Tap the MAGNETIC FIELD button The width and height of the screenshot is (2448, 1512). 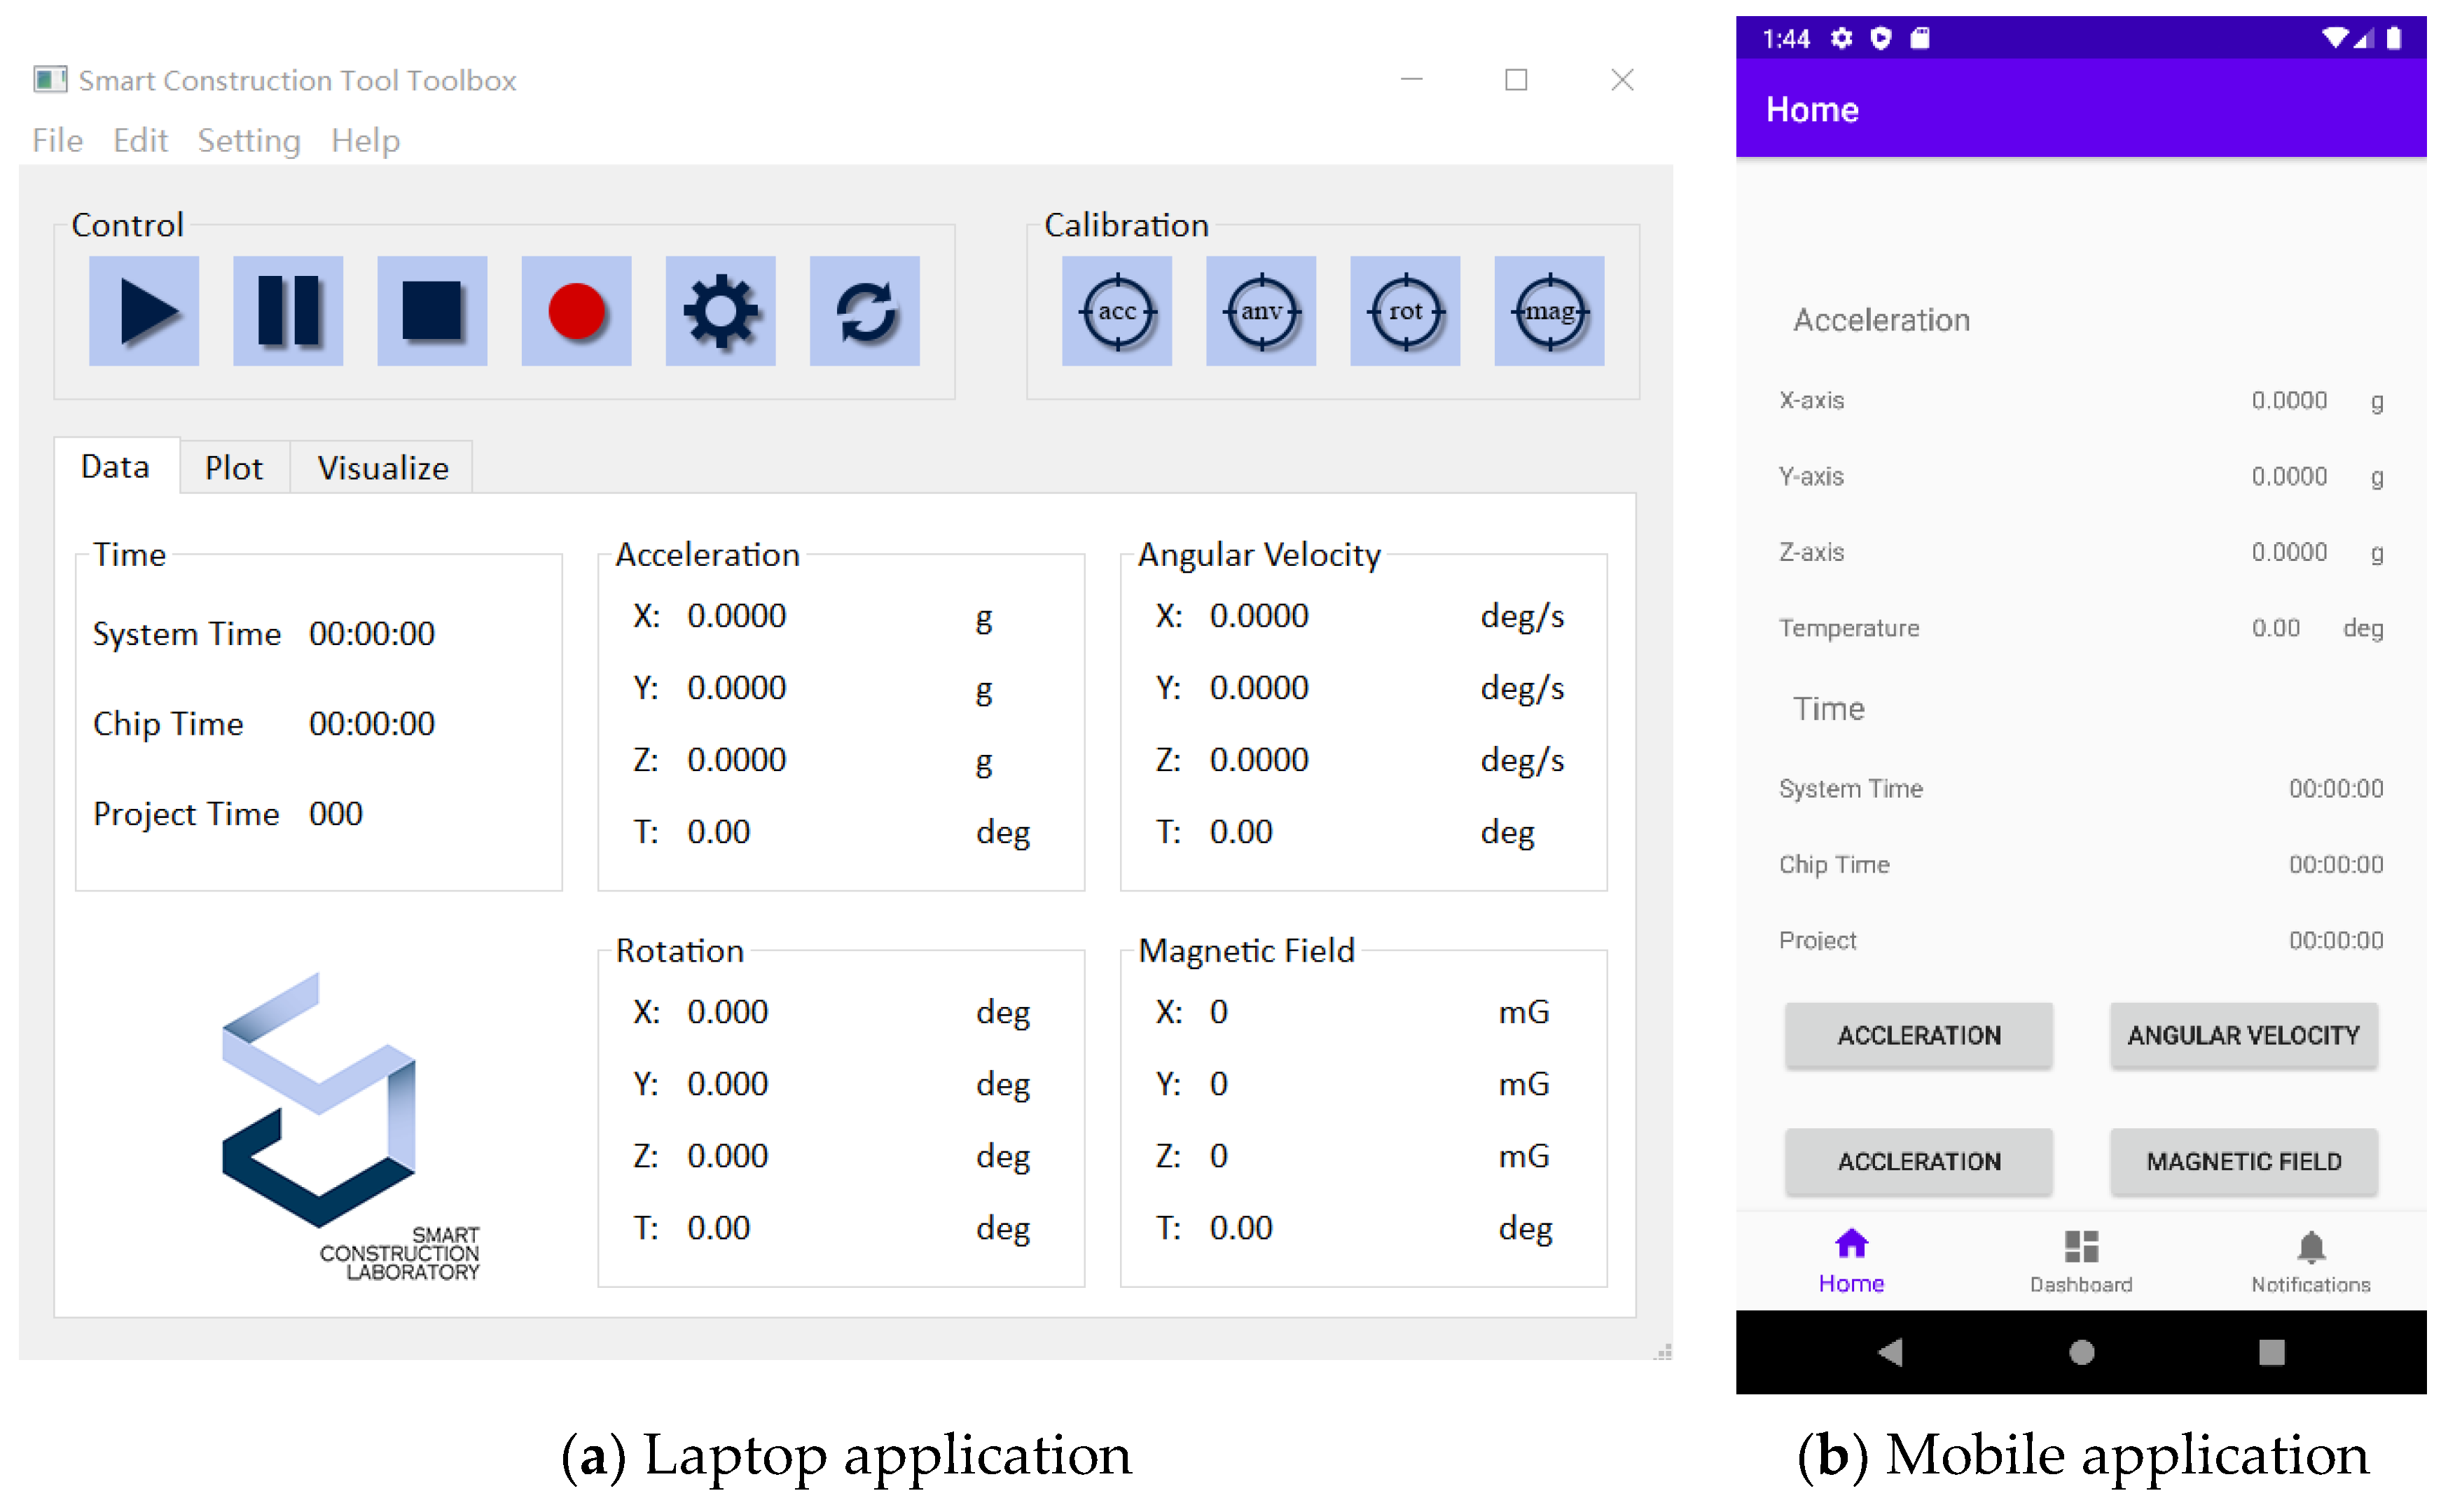click(2242, 1161)
